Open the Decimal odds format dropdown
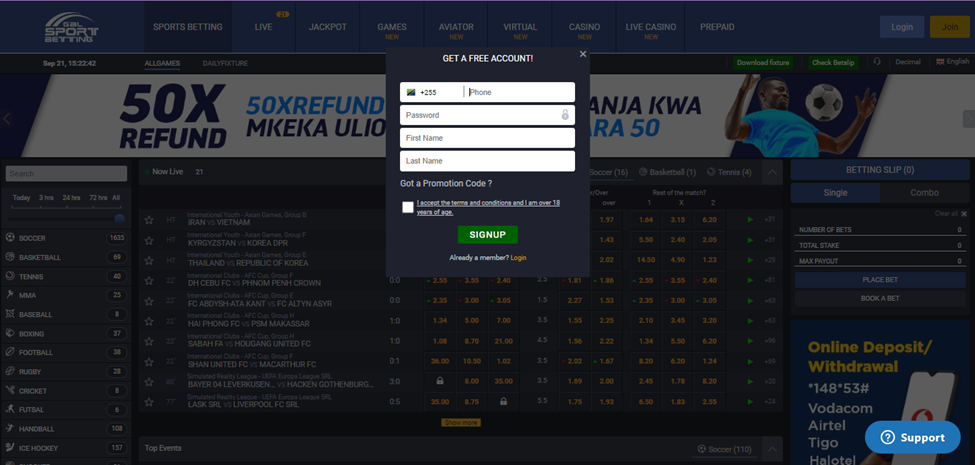 click(907, 62)
